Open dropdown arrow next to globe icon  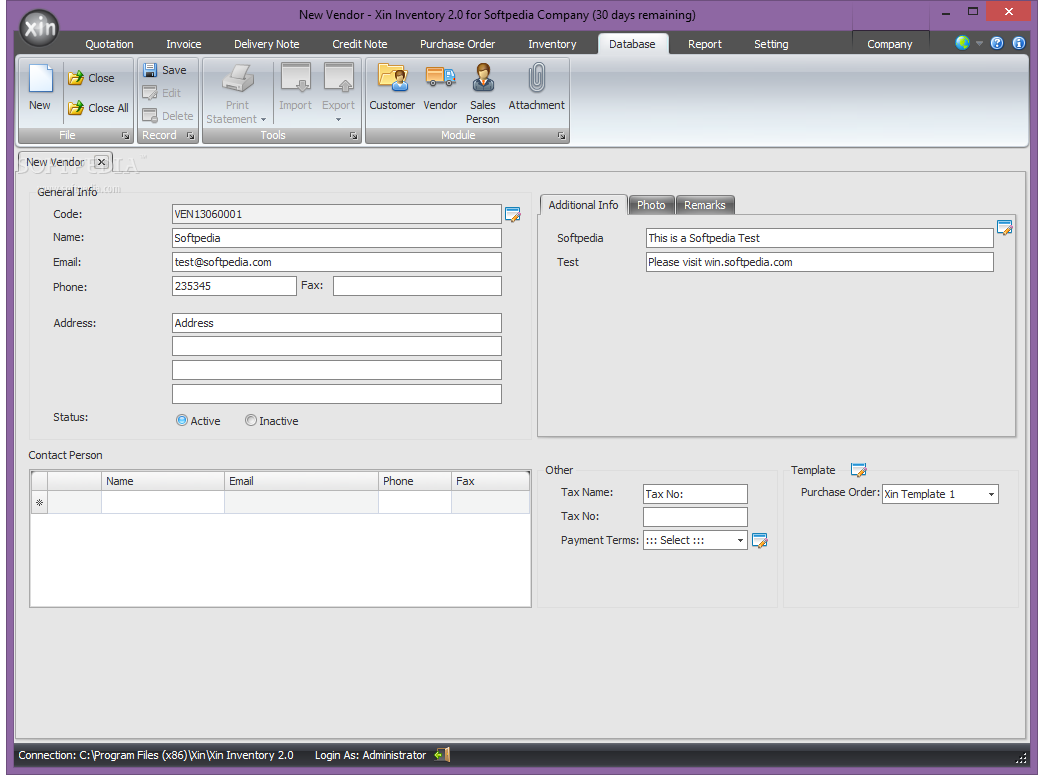point(979,44)
